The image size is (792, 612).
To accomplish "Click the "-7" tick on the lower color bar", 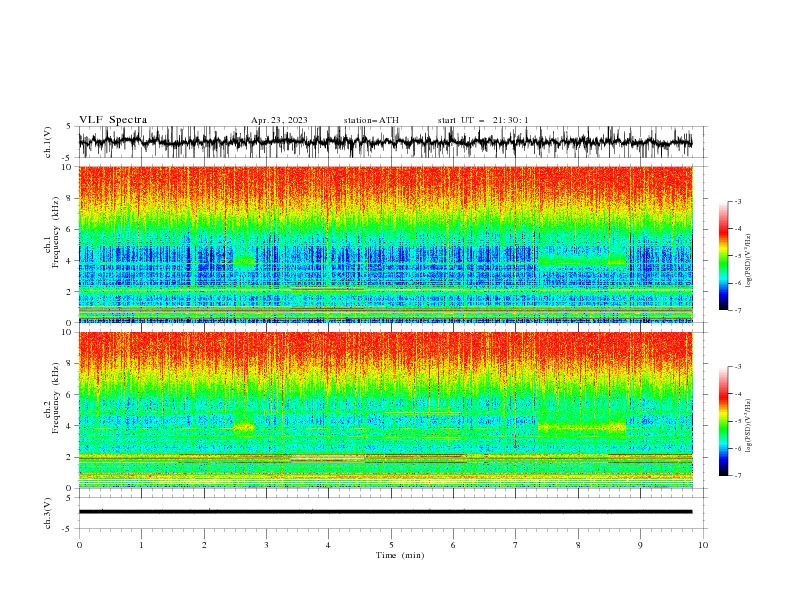I will (x=737, y=476).
